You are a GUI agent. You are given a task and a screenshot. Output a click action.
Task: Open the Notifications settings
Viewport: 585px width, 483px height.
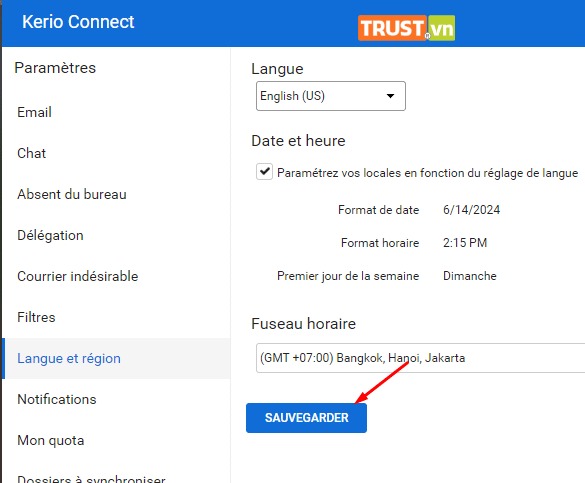(57, 399)
